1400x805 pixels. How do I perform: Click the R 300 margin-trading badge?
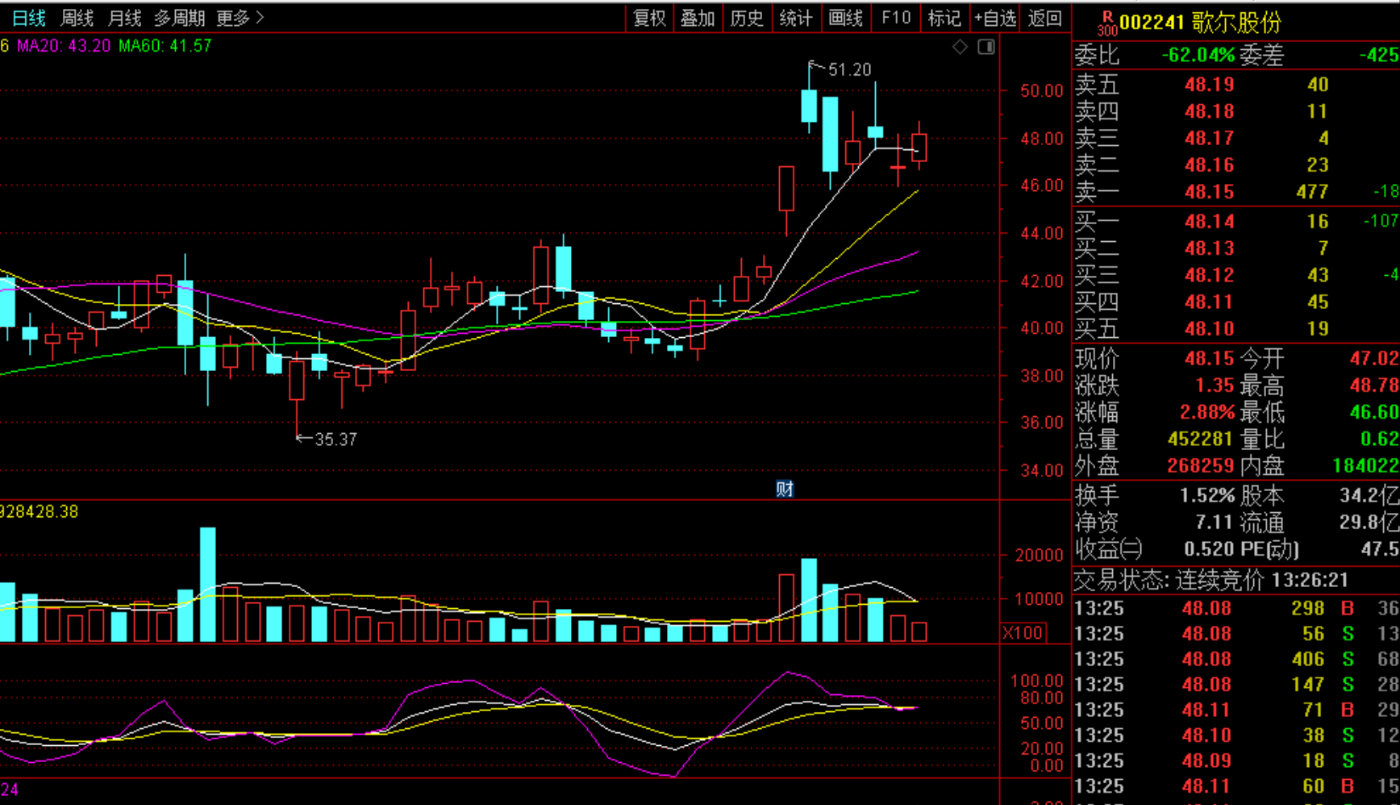[x=1106, y=22]
